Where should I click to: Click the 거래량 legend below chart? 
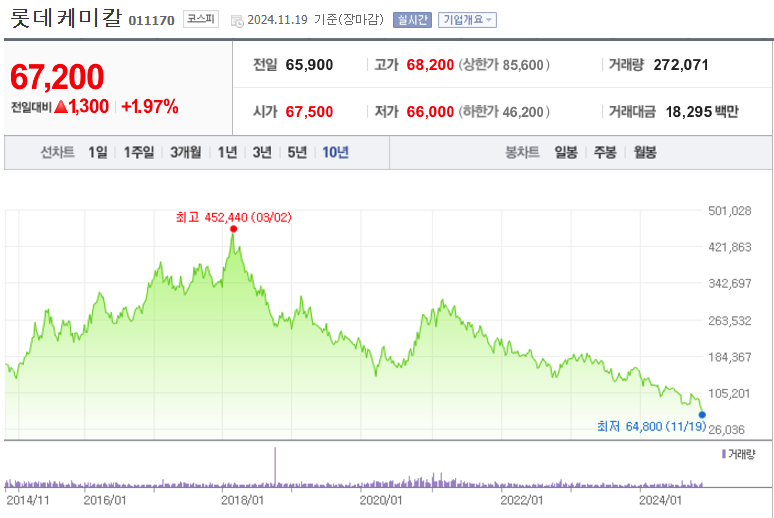click(738, 454)
